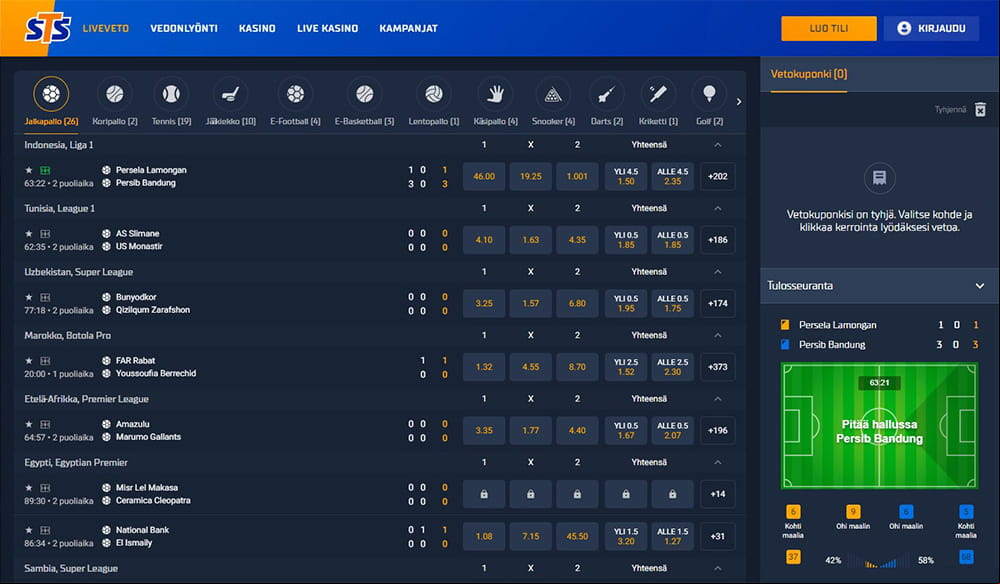The height and width of the screenshot is (584, 1000).
Task: Open the Kampanjat menu item
Action: coord(408,28)
